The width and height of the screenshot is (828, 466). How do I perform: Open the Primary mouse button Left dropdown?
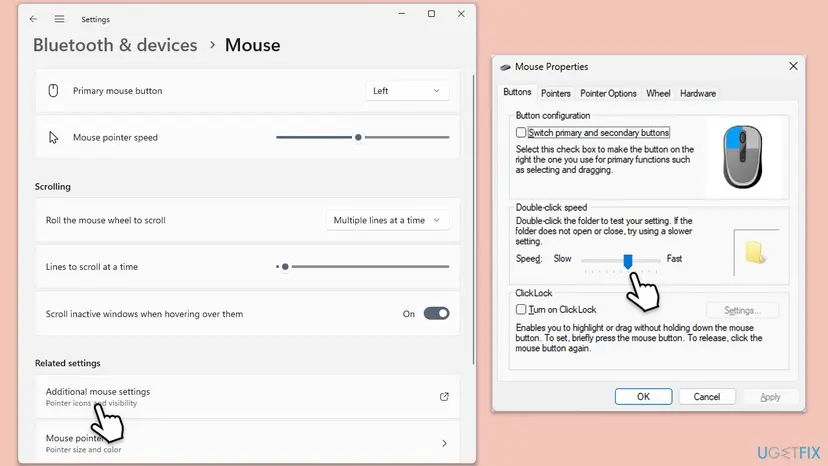point(407,91)
